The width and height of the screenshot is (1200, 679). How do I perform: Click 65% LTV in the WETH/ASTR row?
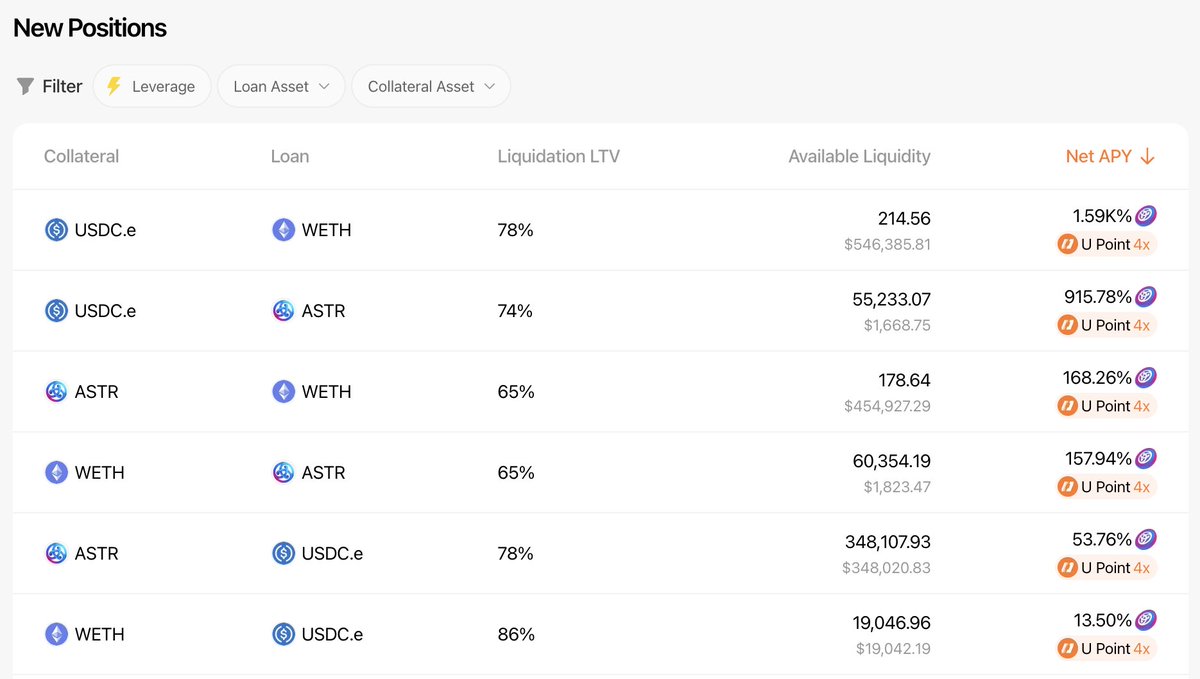pos(516,473)
